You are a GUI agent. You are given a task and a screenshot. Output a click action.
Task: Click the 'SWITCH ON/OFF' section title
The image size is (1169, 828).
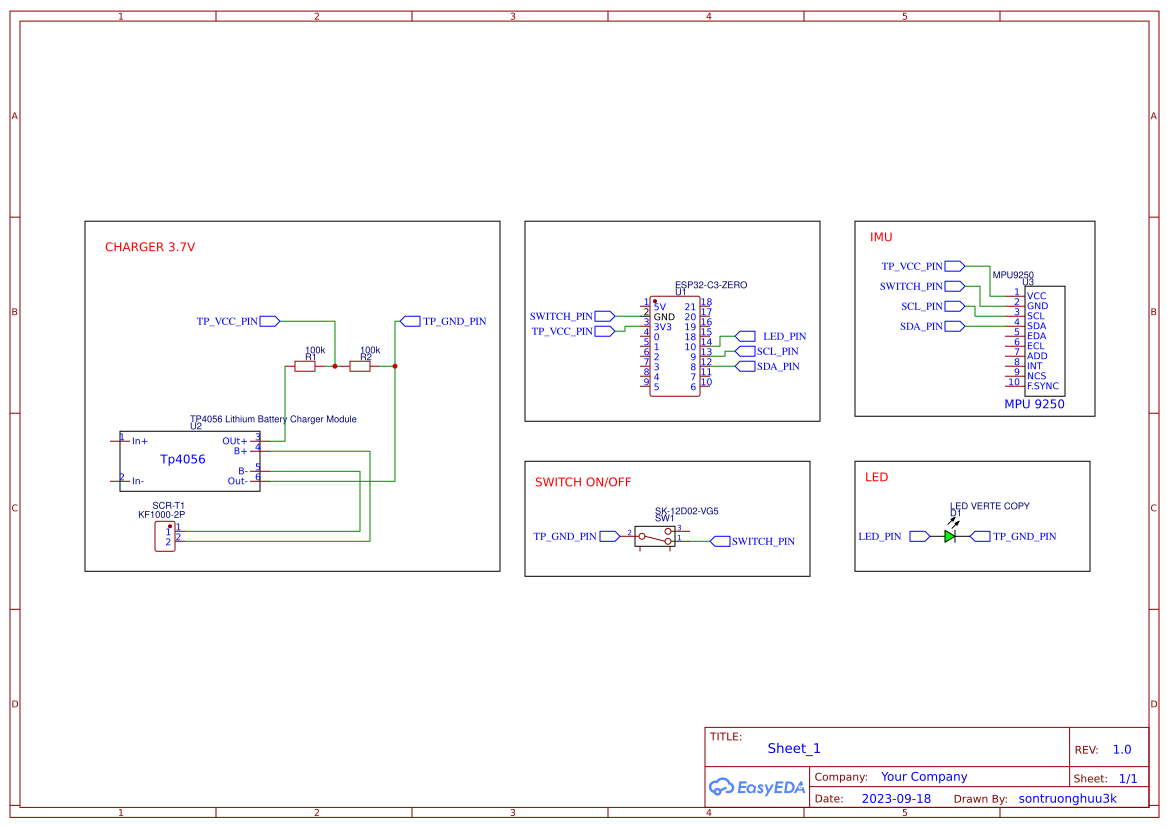tap(583, 482)
